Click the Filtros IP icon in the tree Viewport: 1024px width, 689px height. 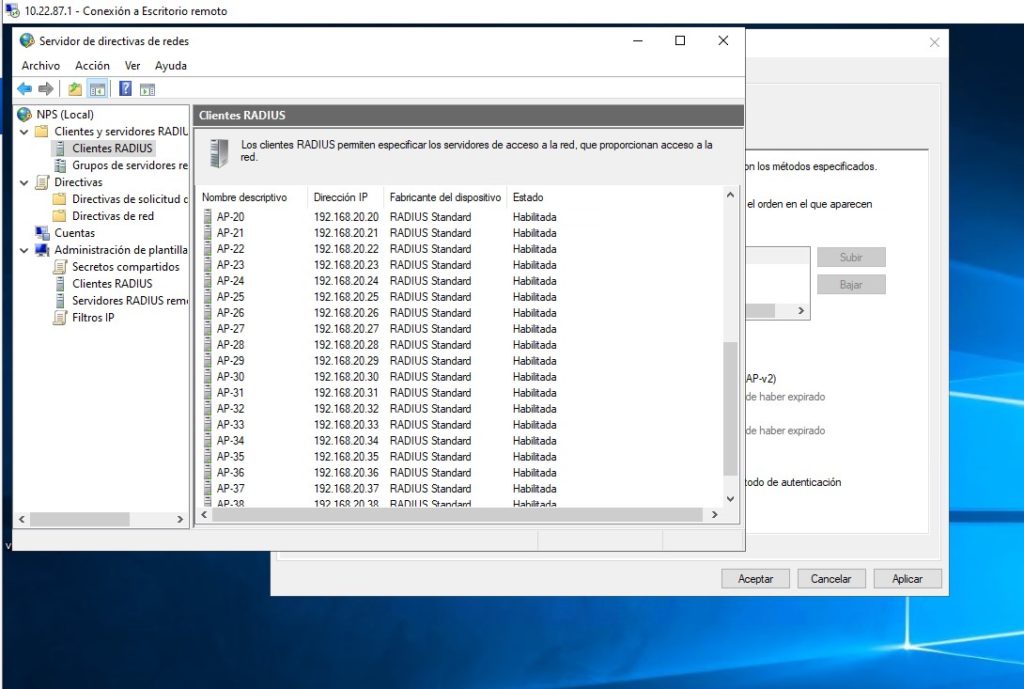tap(59, 318)
